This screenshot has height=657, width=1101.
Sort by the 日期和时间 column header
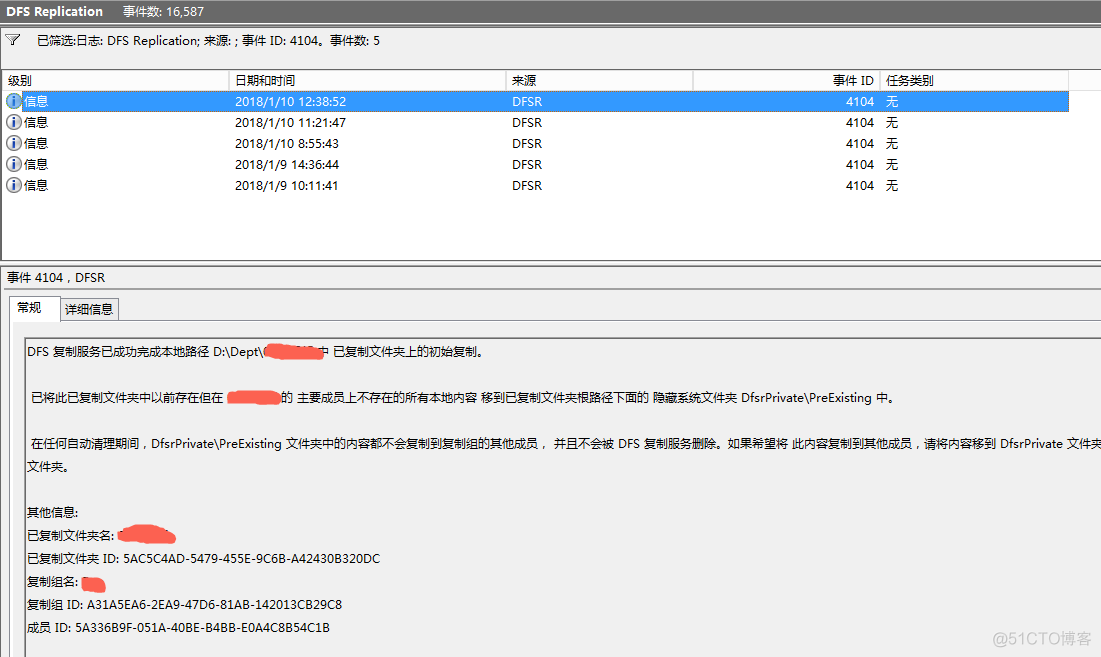[367, 81]
